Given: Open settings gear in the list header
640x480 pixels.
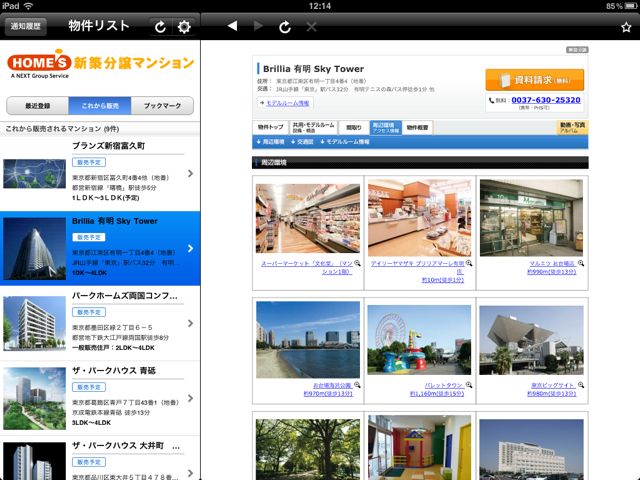Looking at the screenshot, I should click(184, 27).
